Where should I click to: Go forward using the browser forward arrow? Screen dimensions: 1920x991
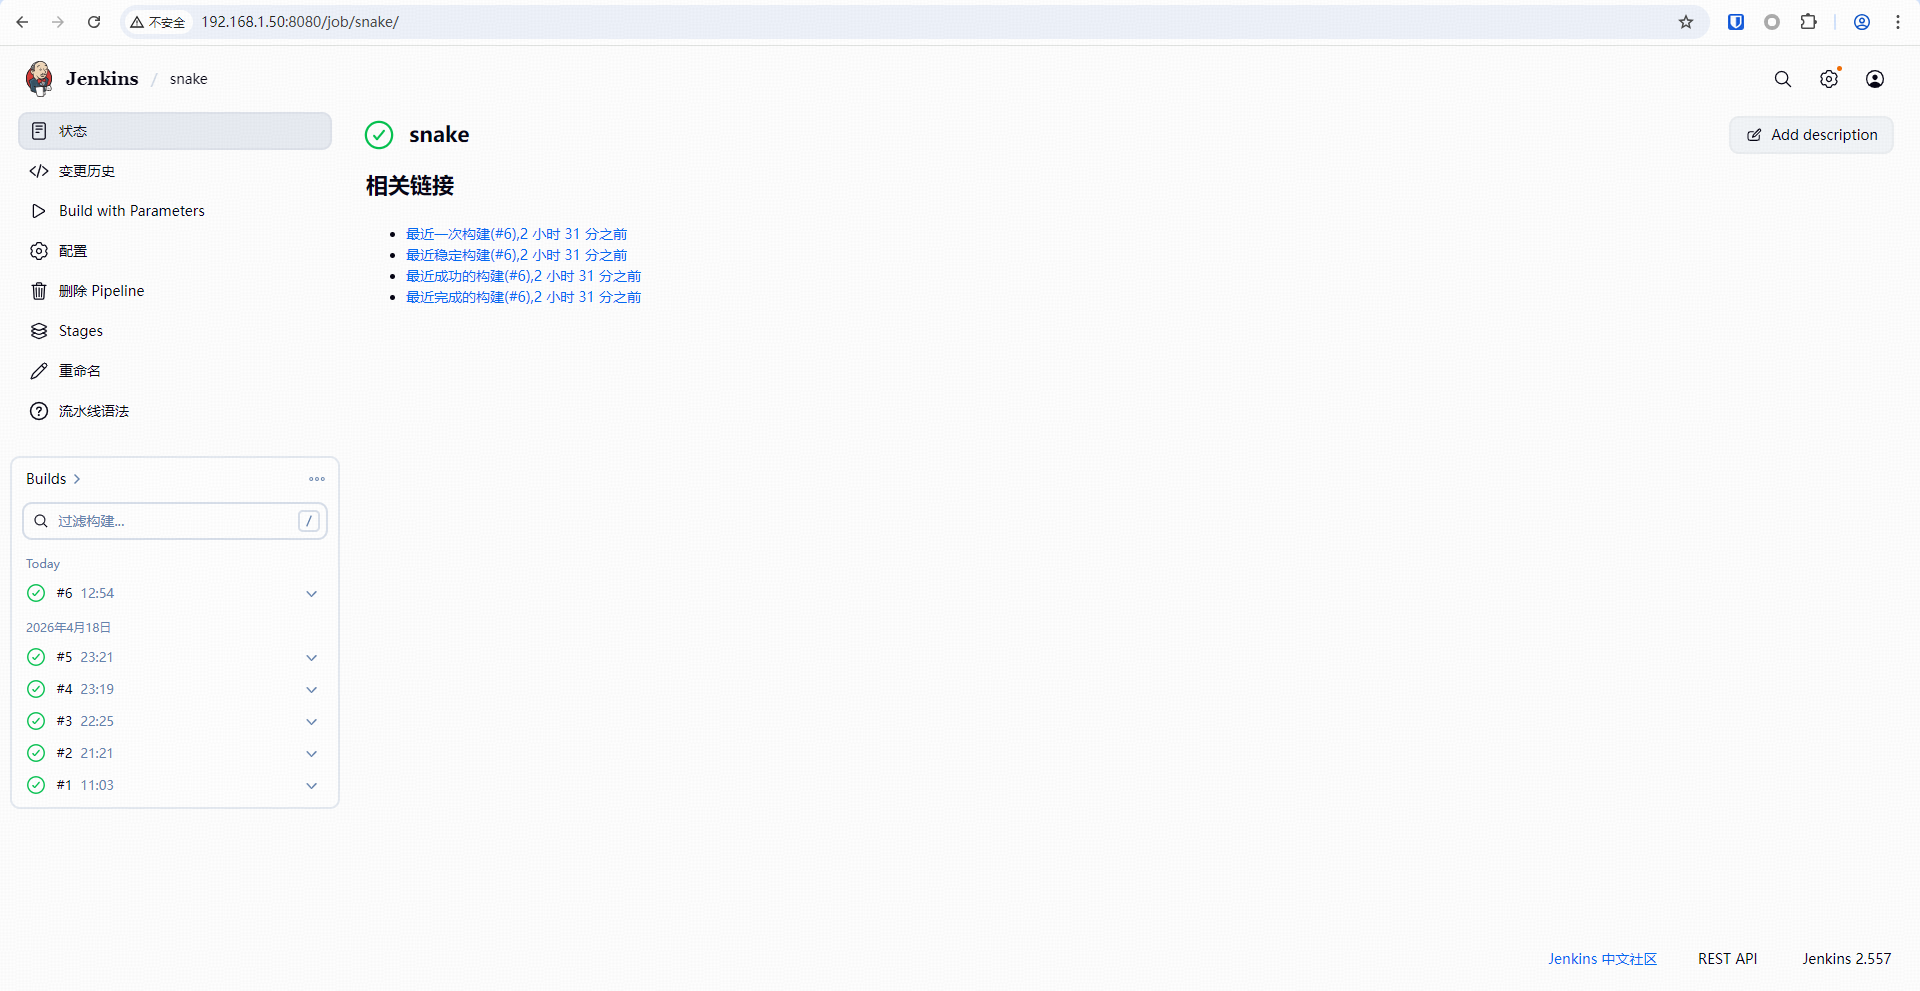click(58, 22)
